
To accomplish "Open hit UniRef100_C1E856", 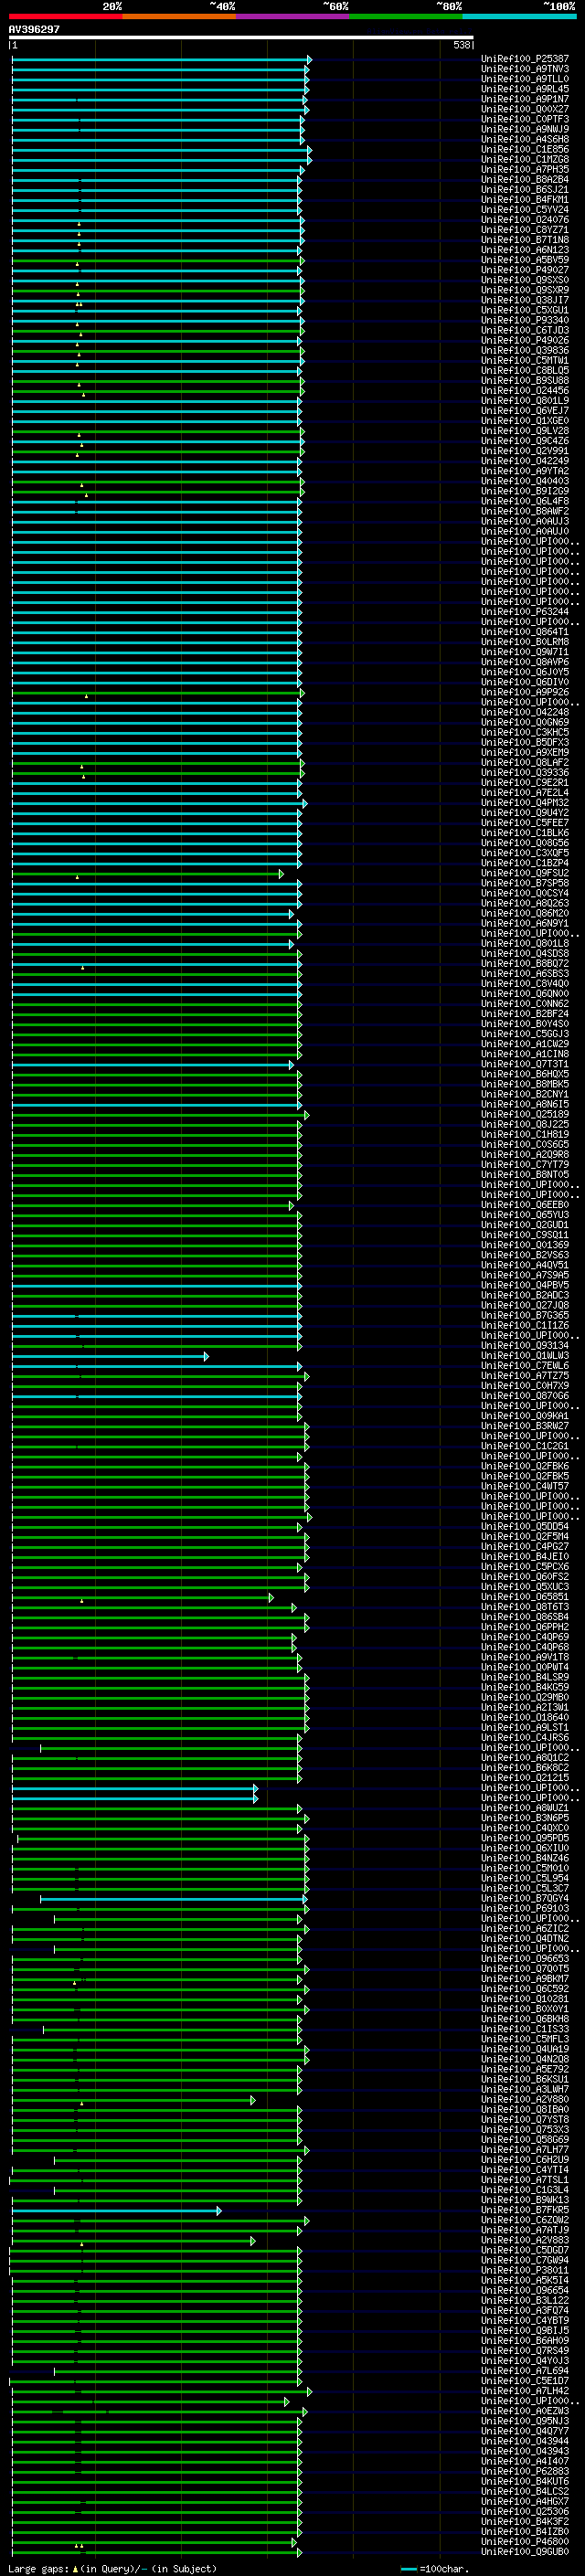I will pos(524,150).
